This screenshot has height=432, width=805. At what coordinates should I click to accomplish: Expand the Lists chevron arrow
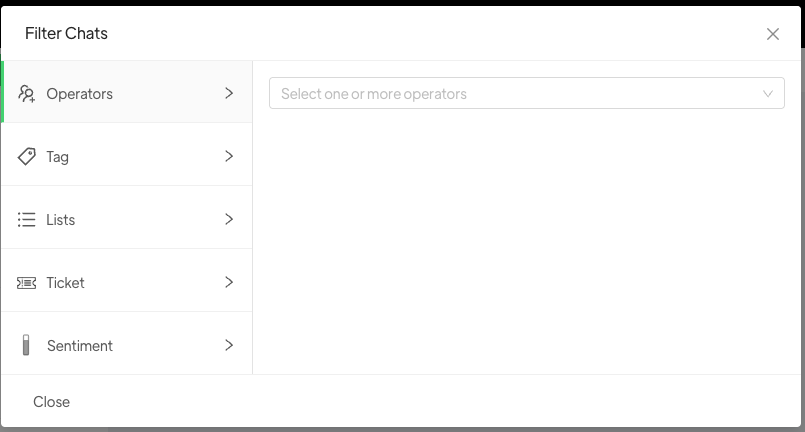pos(229,219)
